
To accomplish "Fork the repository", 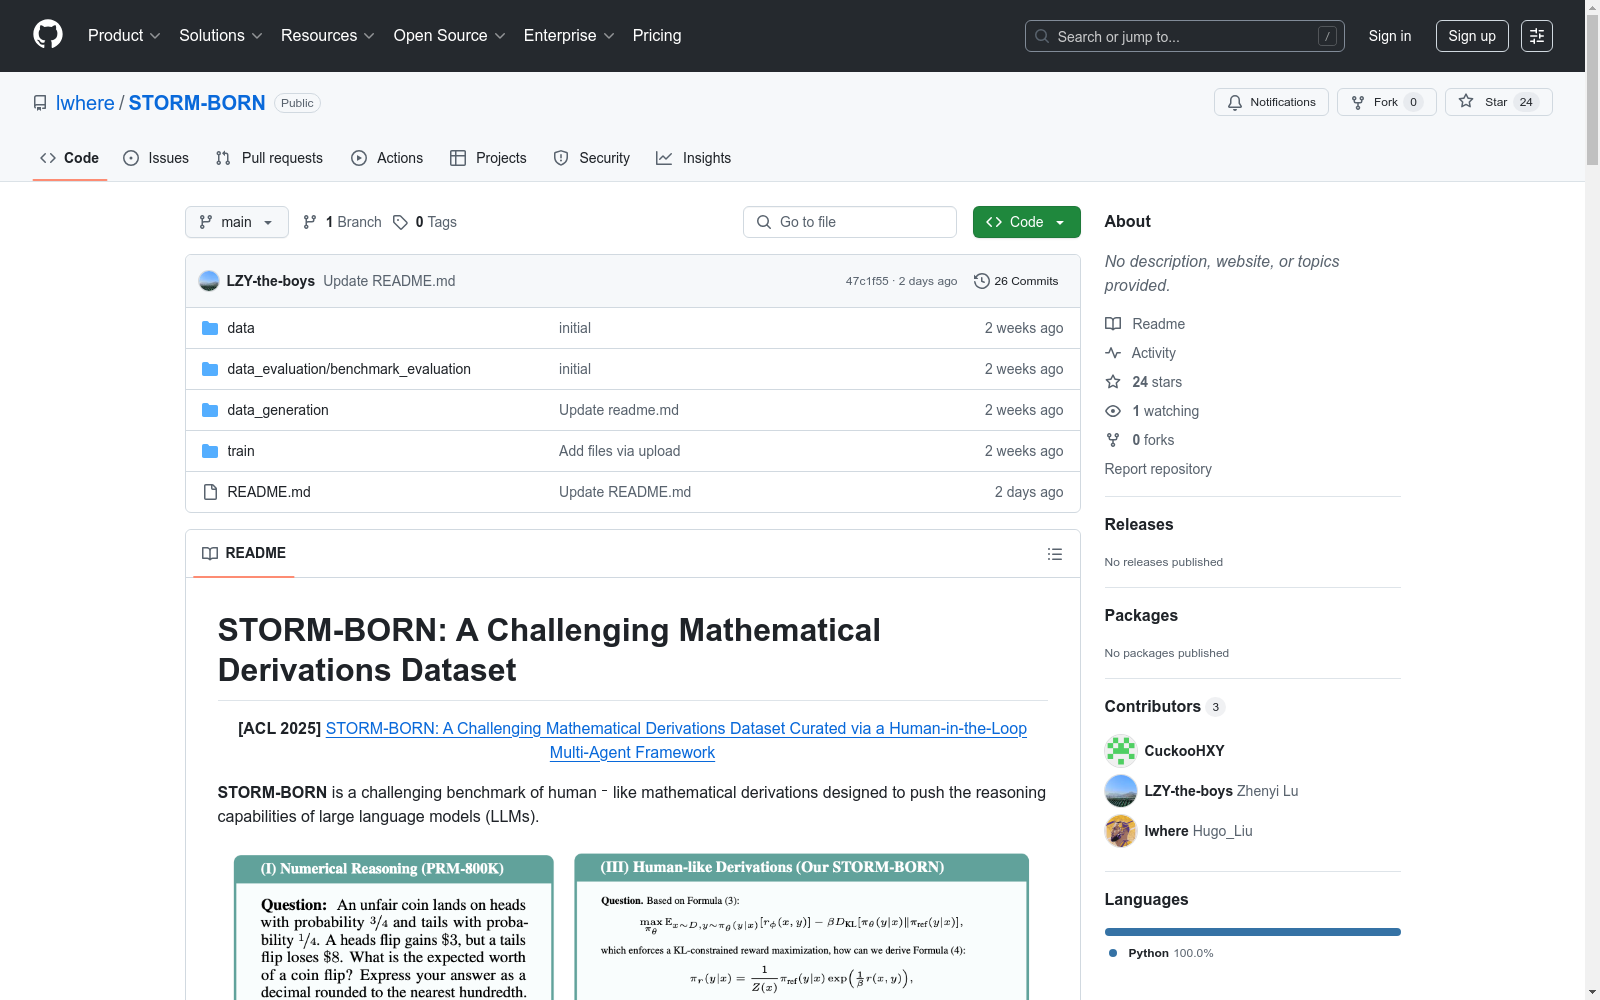I will pyautogui.click(x=1386, y=102).
